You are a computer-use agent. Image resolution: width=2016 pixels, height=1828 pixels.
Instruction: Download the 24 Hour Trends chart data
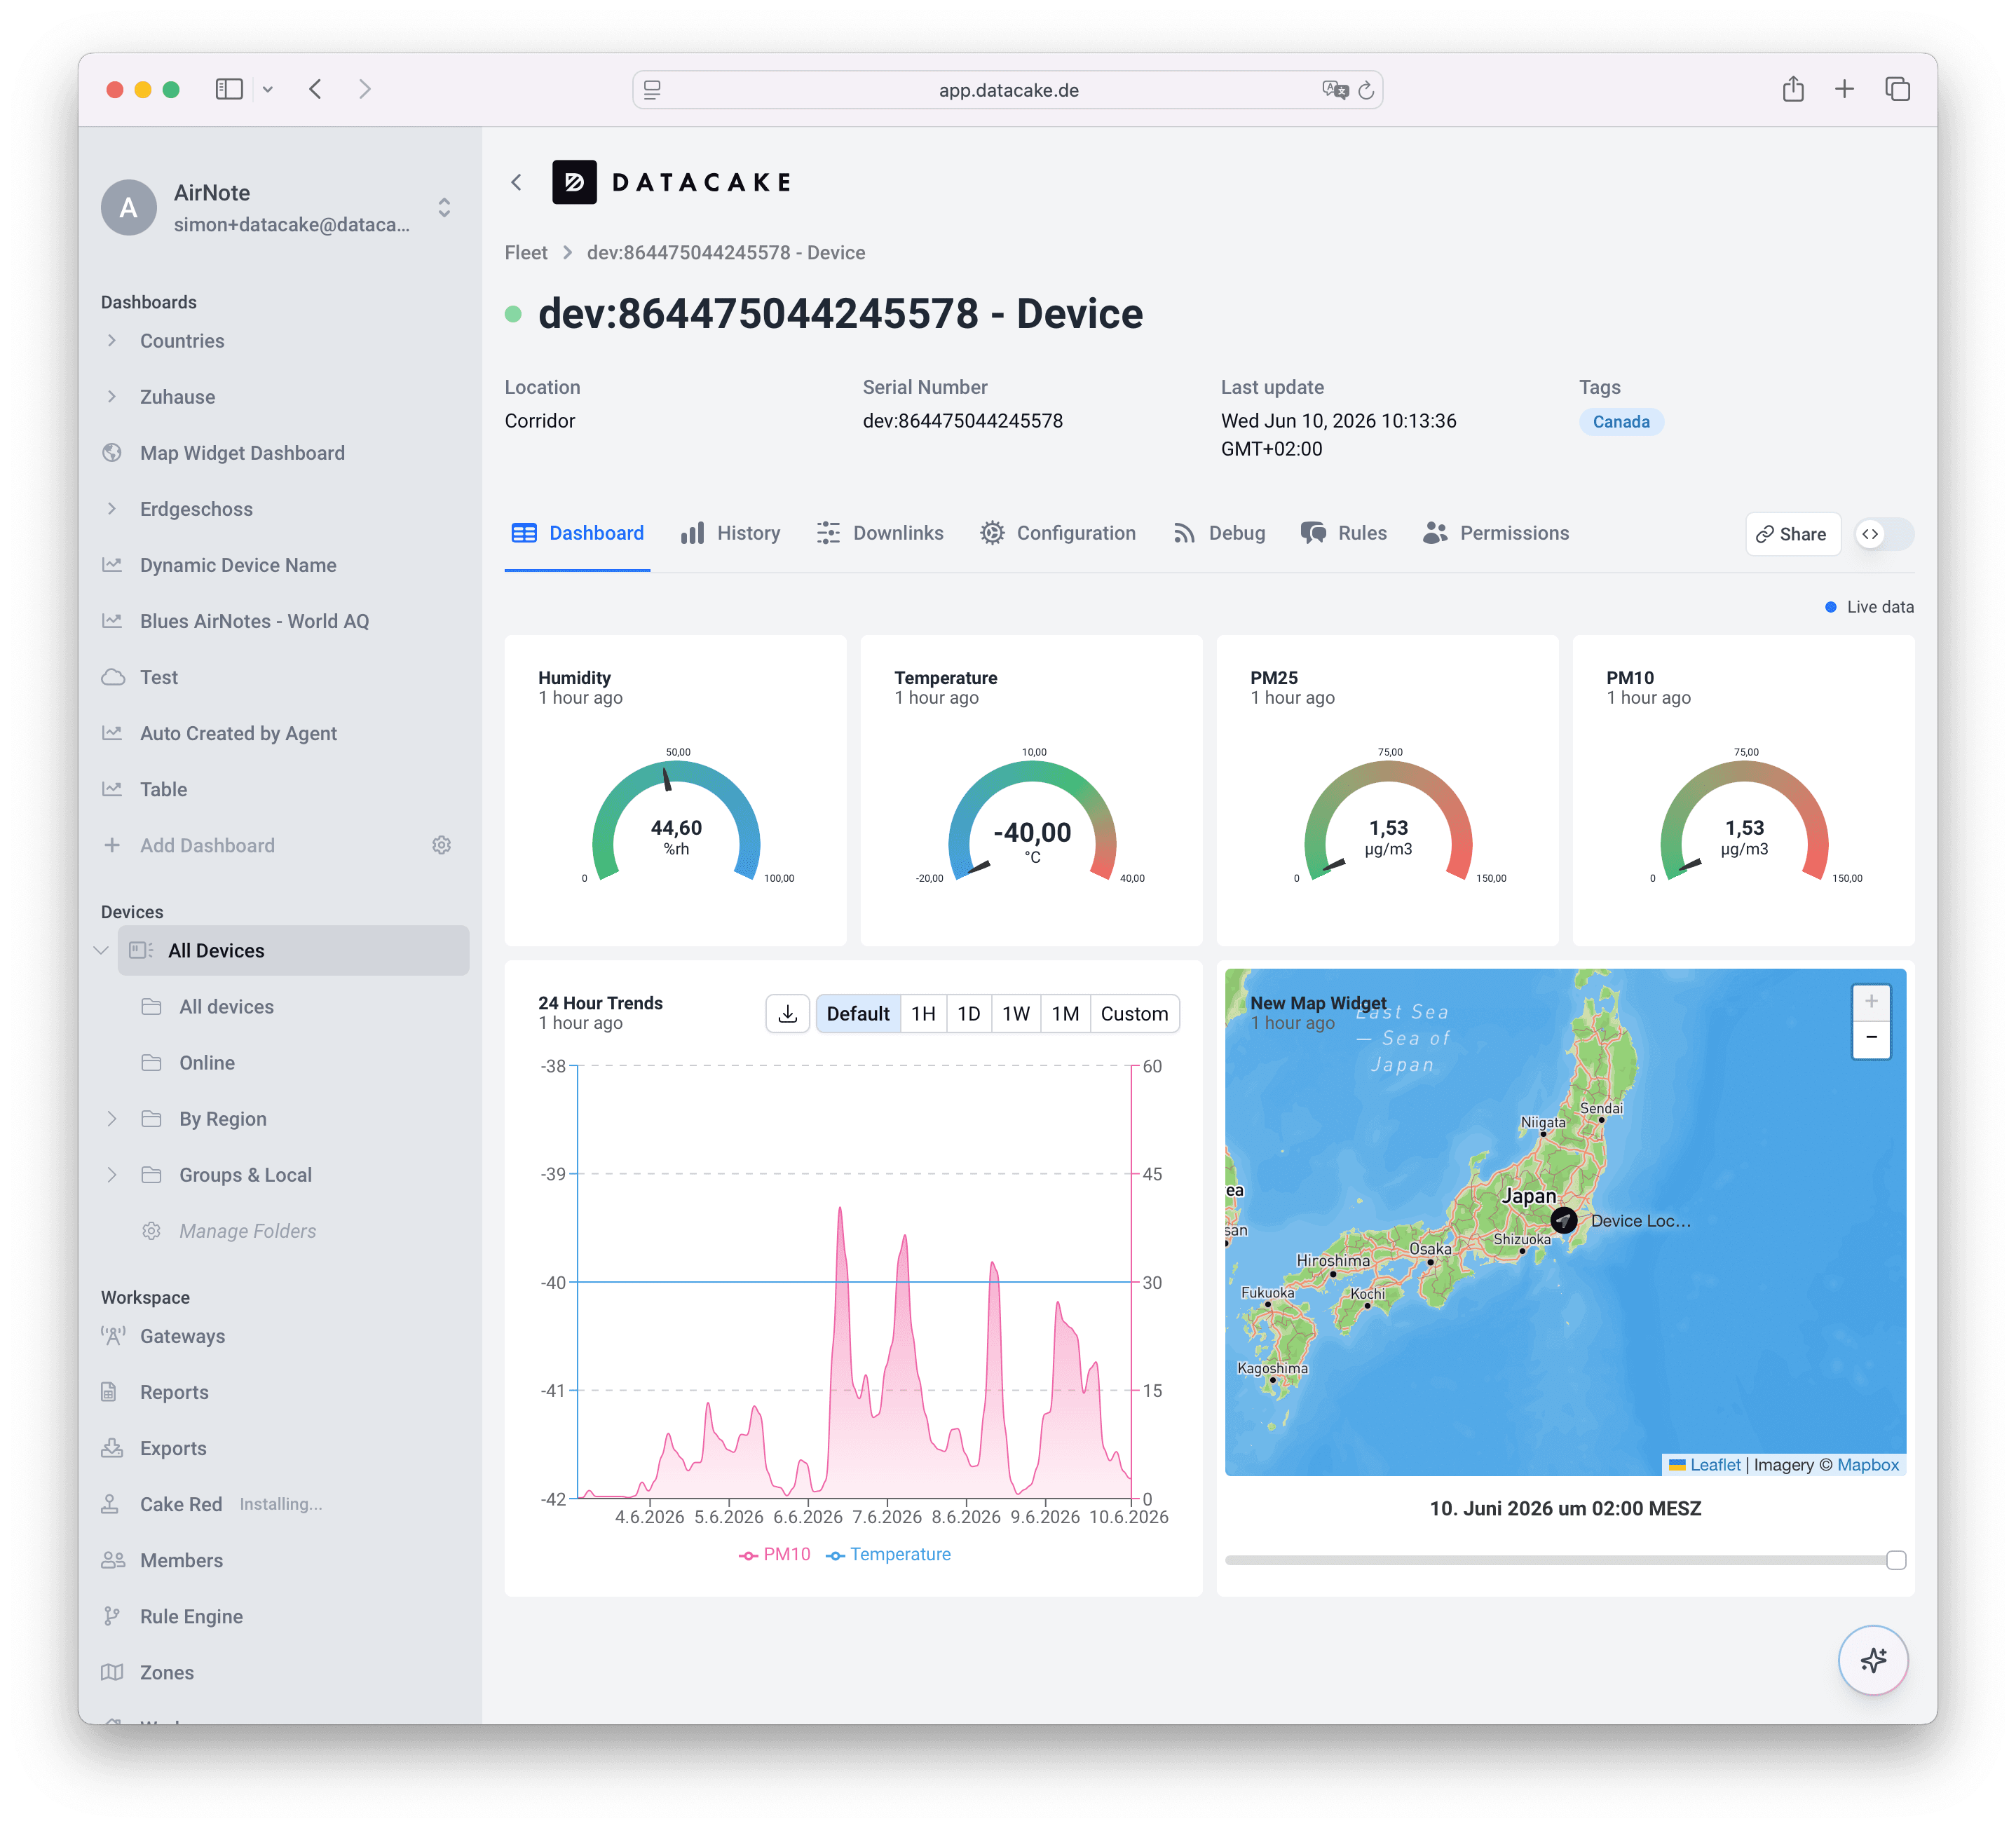coord(788,1014)
